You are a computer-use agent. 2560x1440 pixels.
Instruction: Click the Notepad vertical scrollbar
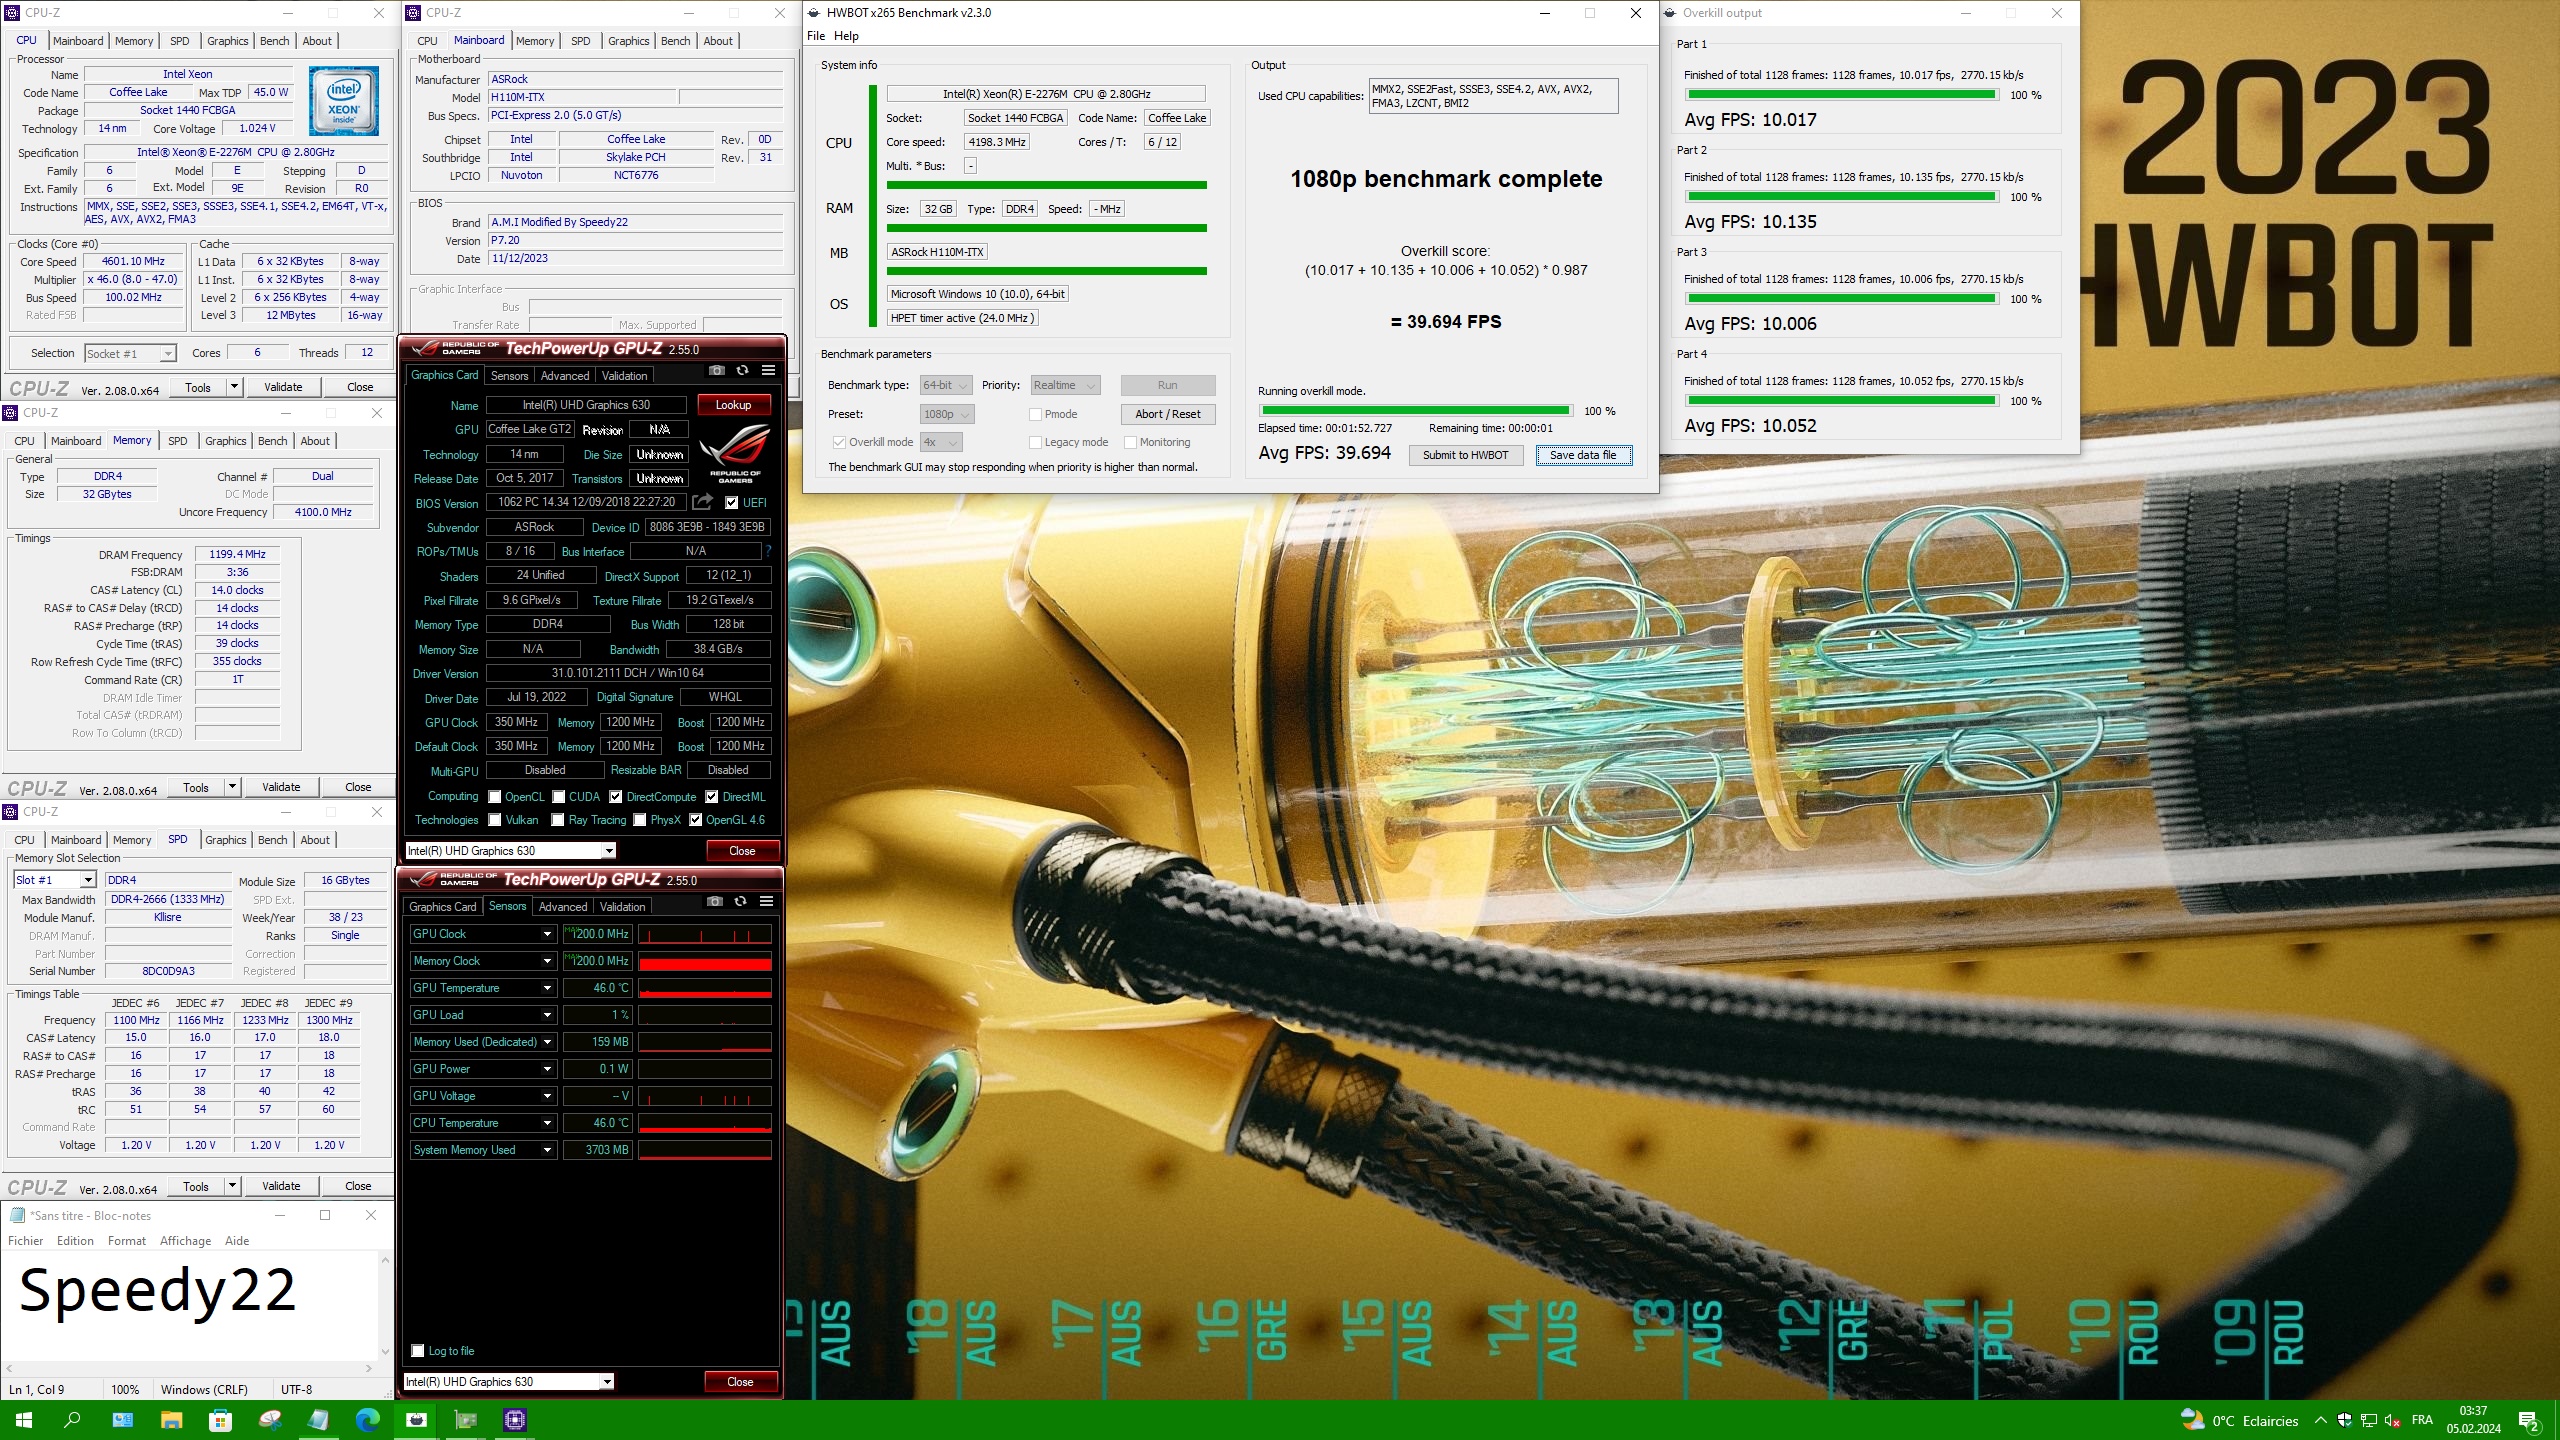point(385,1307)
